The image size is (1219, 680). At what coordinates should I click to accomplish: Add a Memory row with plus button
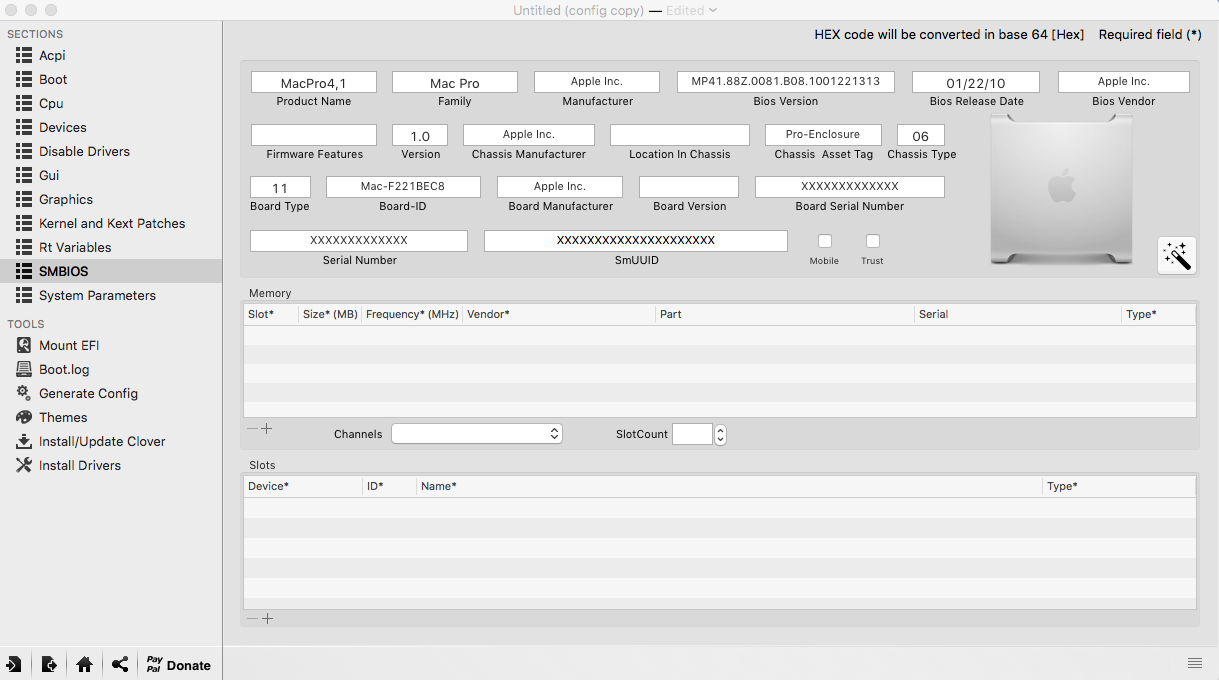pos(267,429)
